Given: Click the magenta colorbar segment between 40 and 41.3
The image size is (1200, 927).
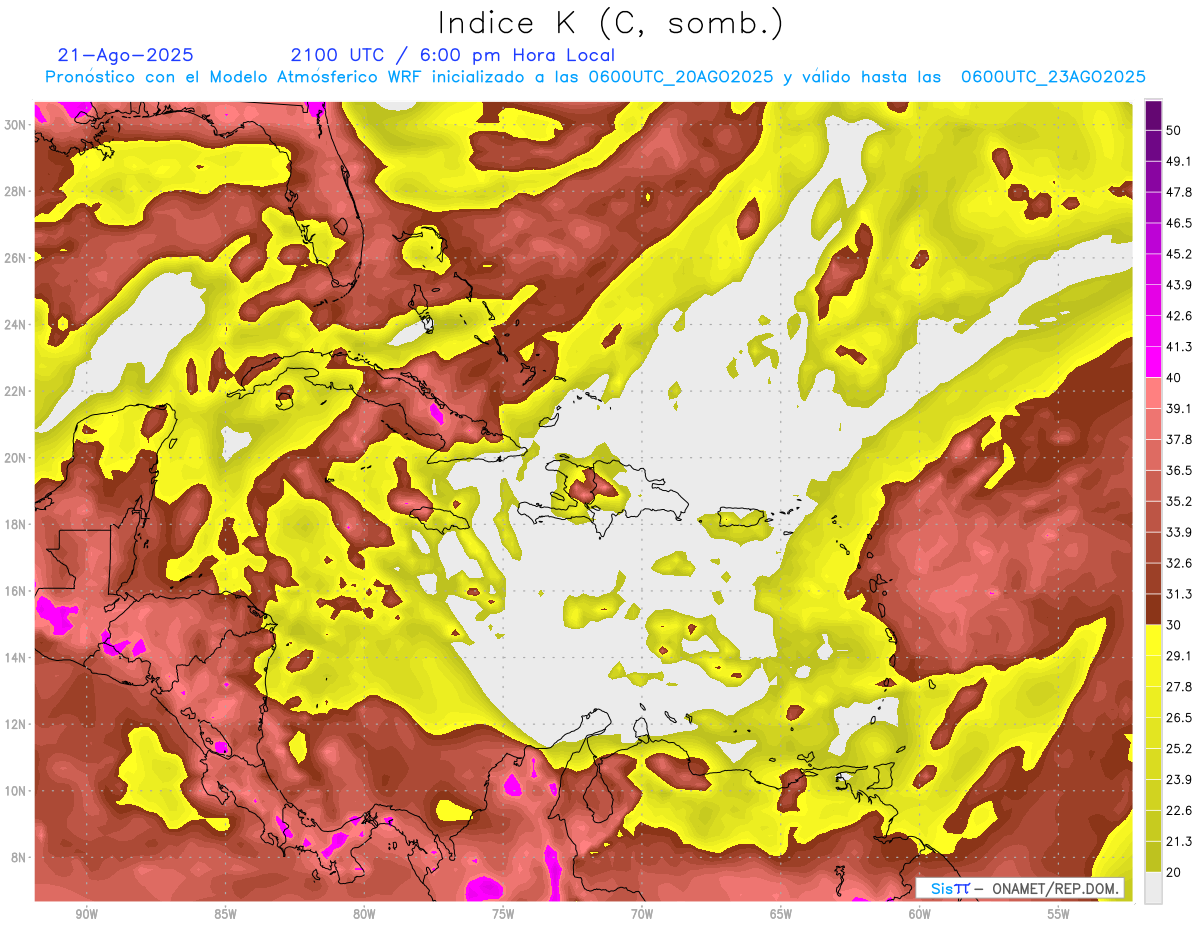Looking at the screenshot, I should (1154, 362).
